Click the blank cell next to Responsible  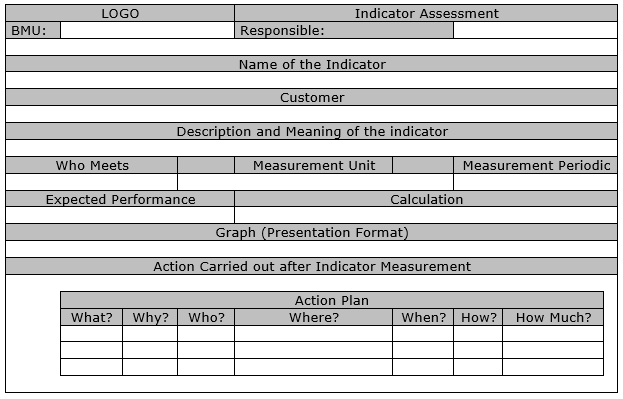535,30
